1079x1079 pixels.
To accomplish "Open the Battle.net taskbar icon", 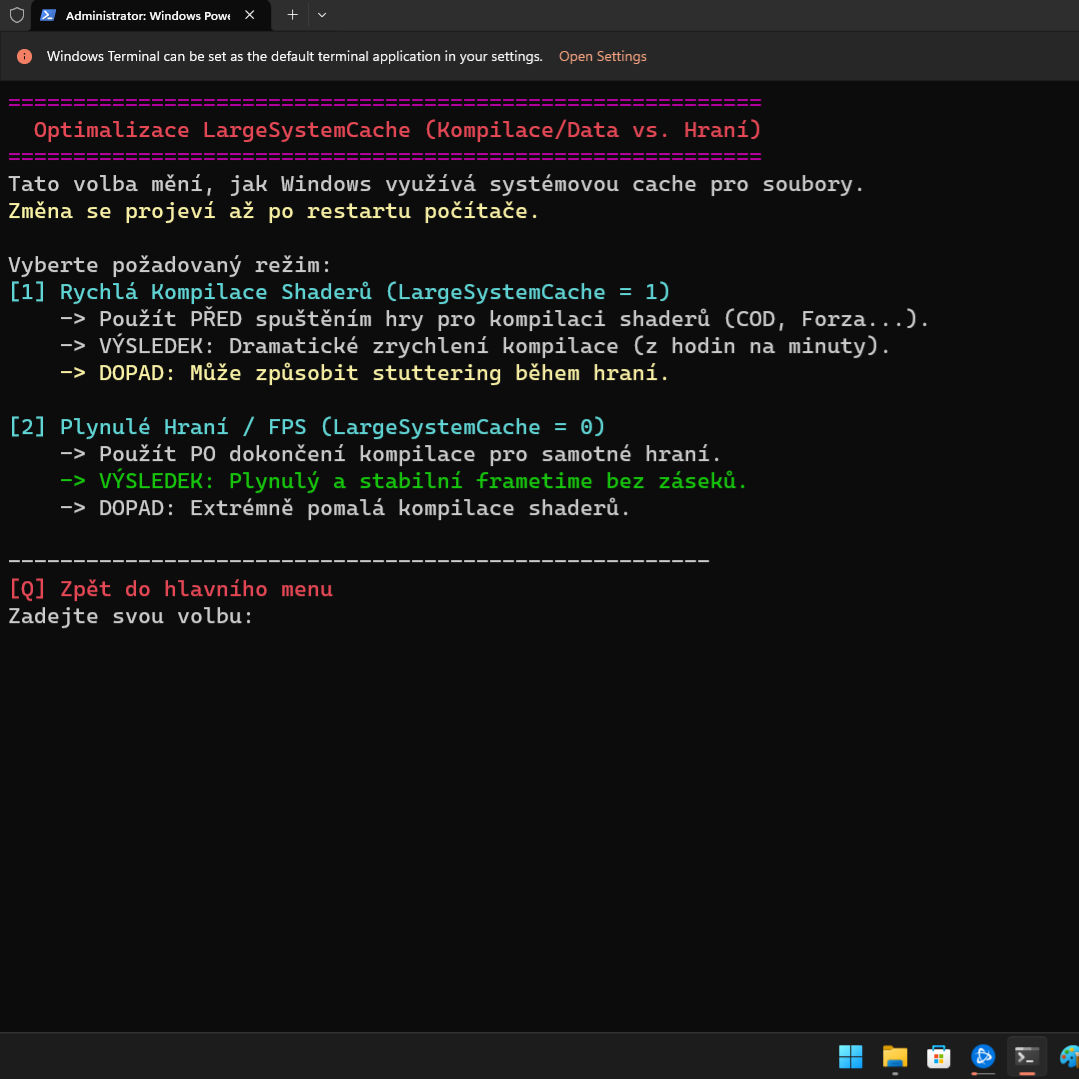I will (x=982, y=1056).
